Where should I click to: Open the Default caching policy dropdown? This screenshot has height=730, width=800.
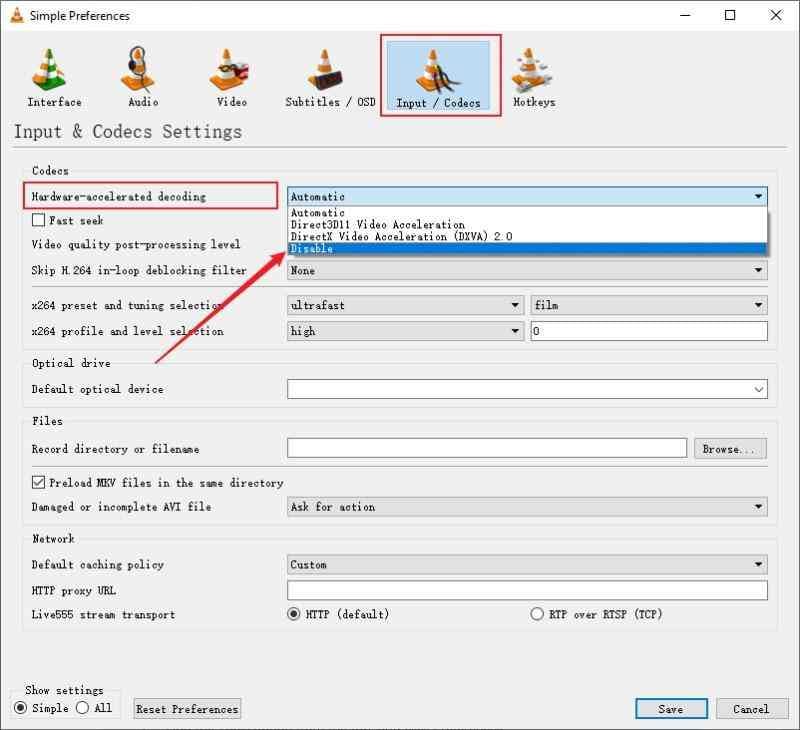[527, 565]
